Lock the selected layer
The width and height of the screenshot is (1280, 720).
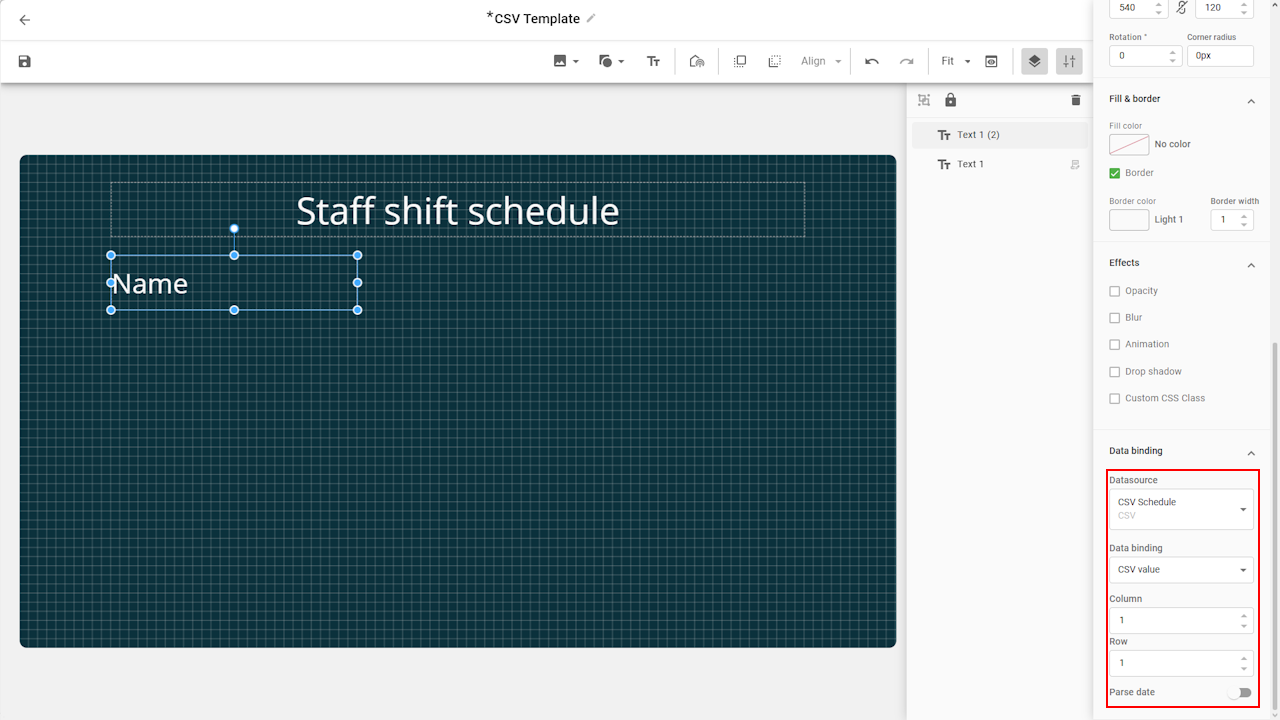pos(951,100)
